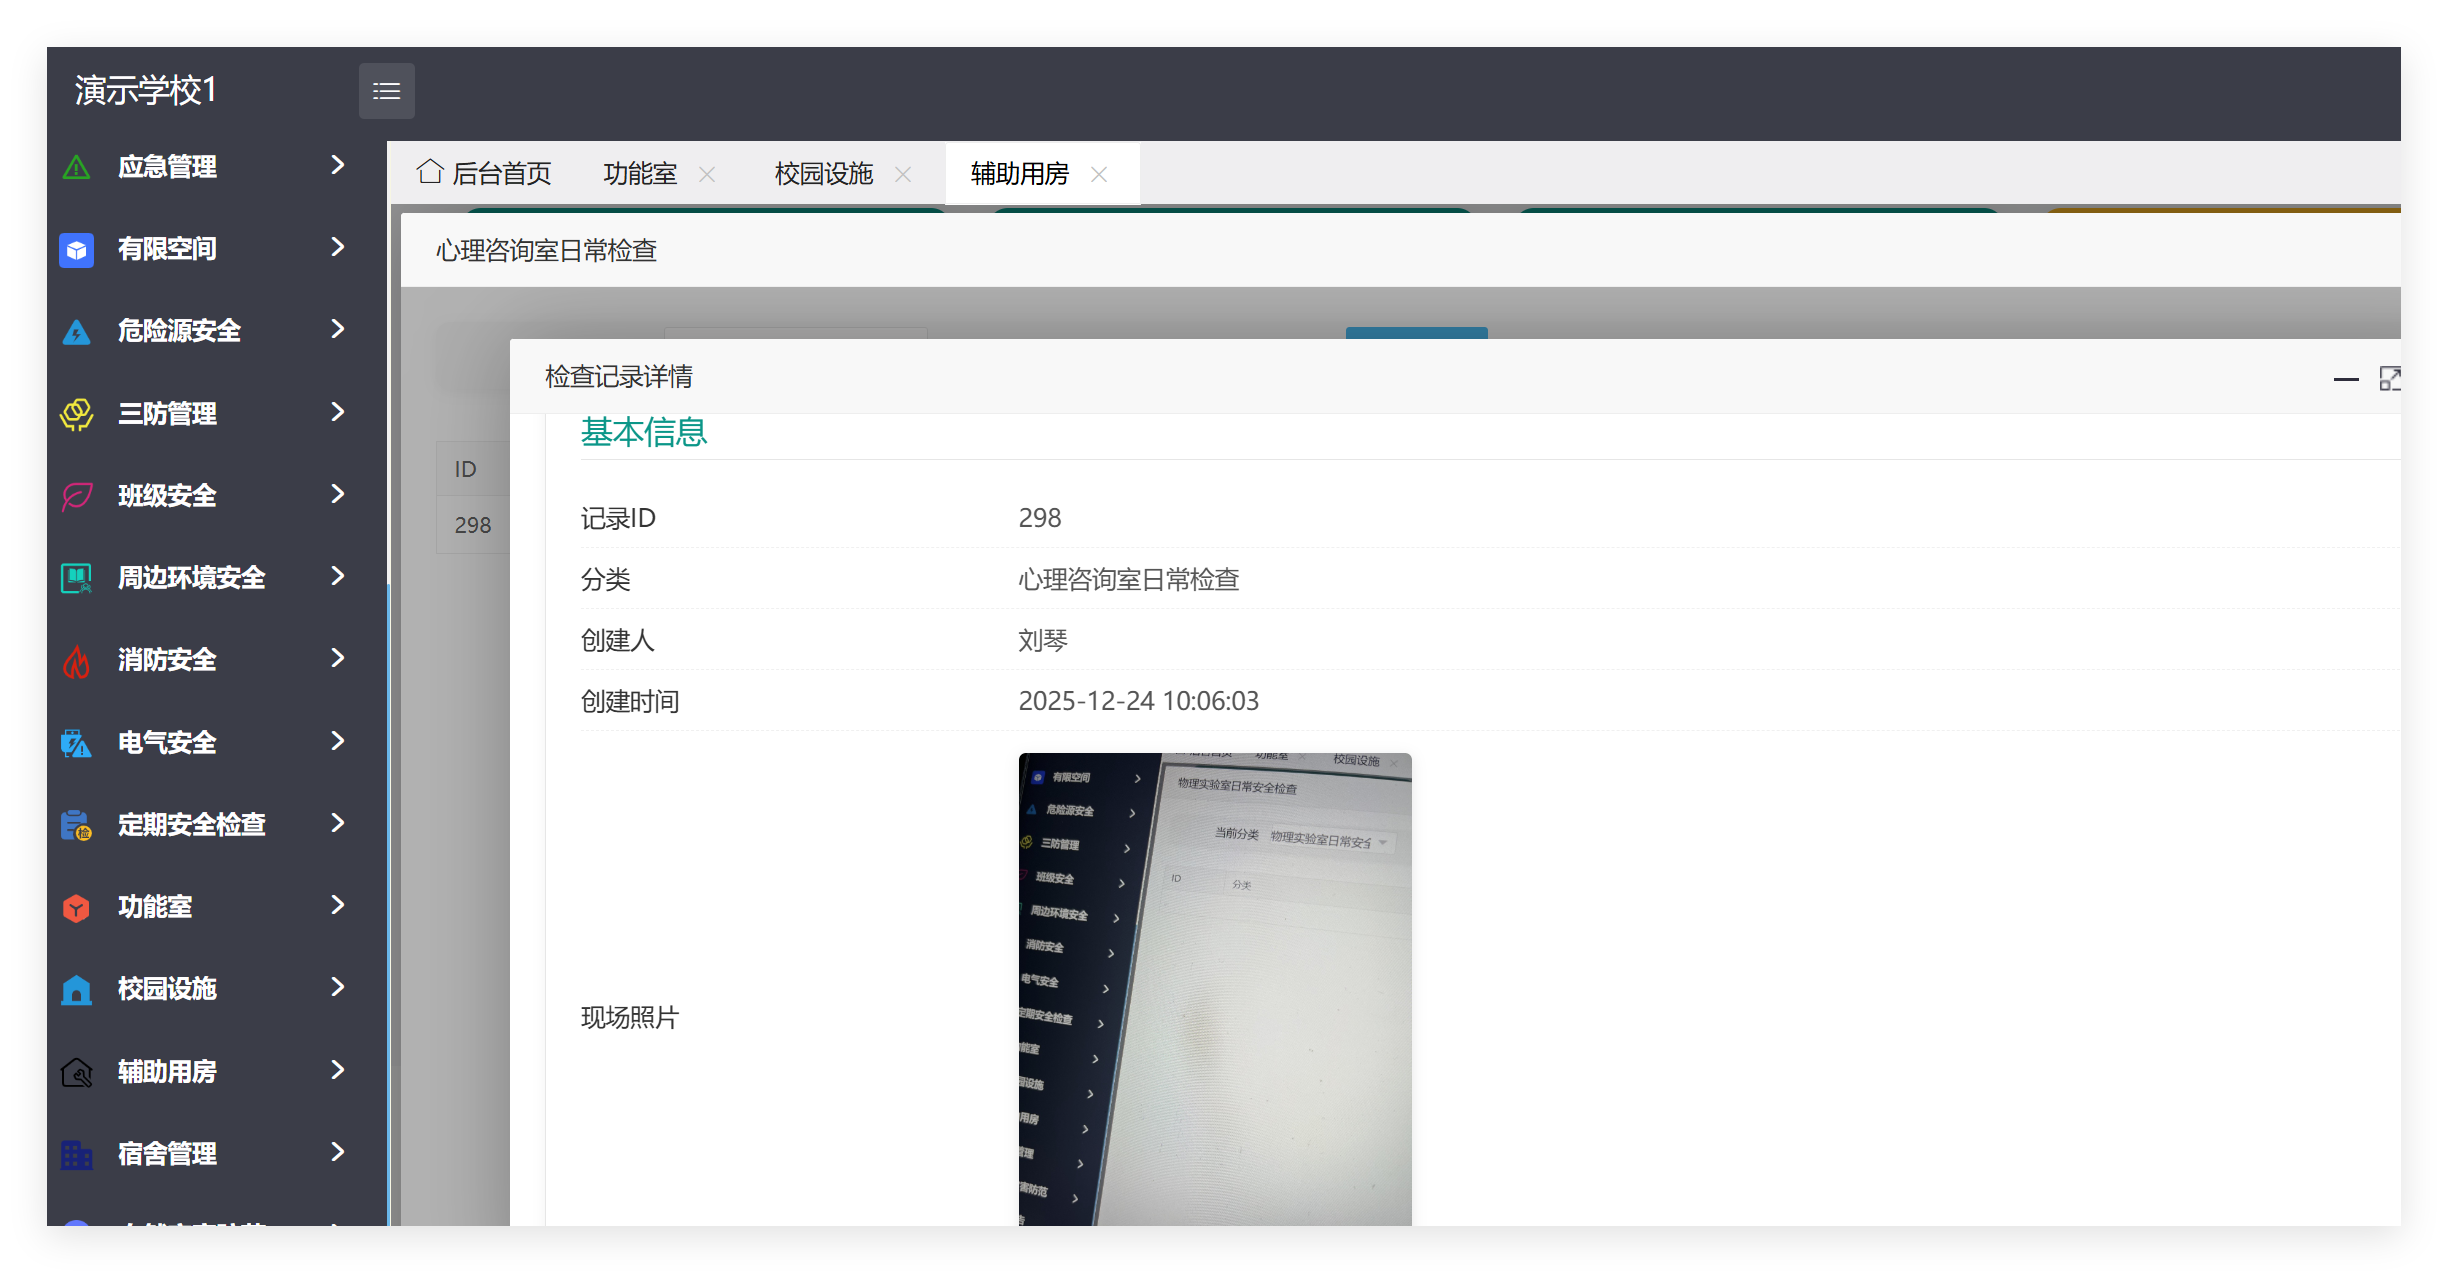Image resolution: width=2448 pixels, height=1273 pixels.
Task: Click the 定期安全检查 briefcase icon
Action: 76,823
